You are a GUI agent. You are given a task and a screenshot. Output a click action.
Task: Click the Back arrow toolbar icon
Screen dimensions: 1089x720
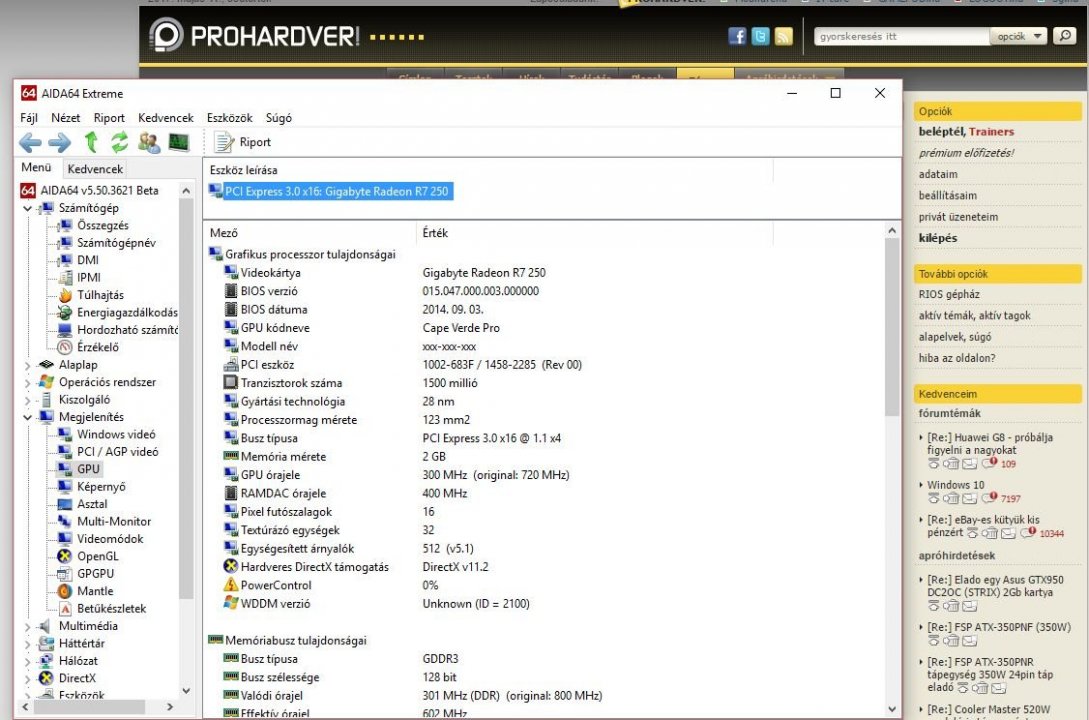point(30,142)
